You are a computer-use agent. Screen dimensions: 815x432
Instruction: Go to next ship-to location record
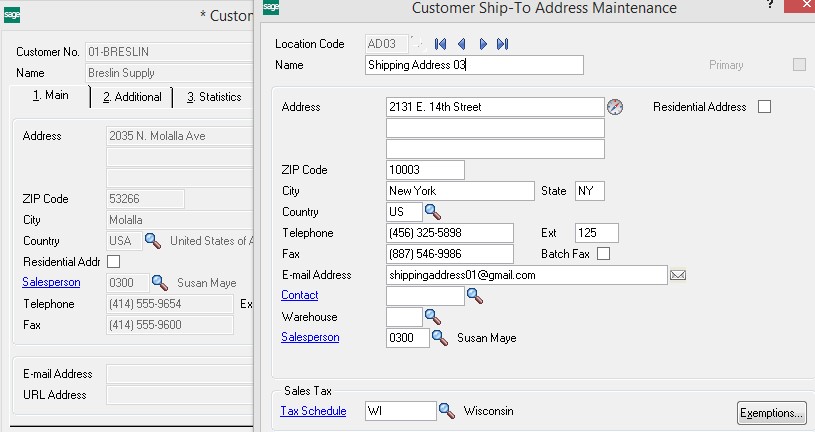[x=483, y=44]
